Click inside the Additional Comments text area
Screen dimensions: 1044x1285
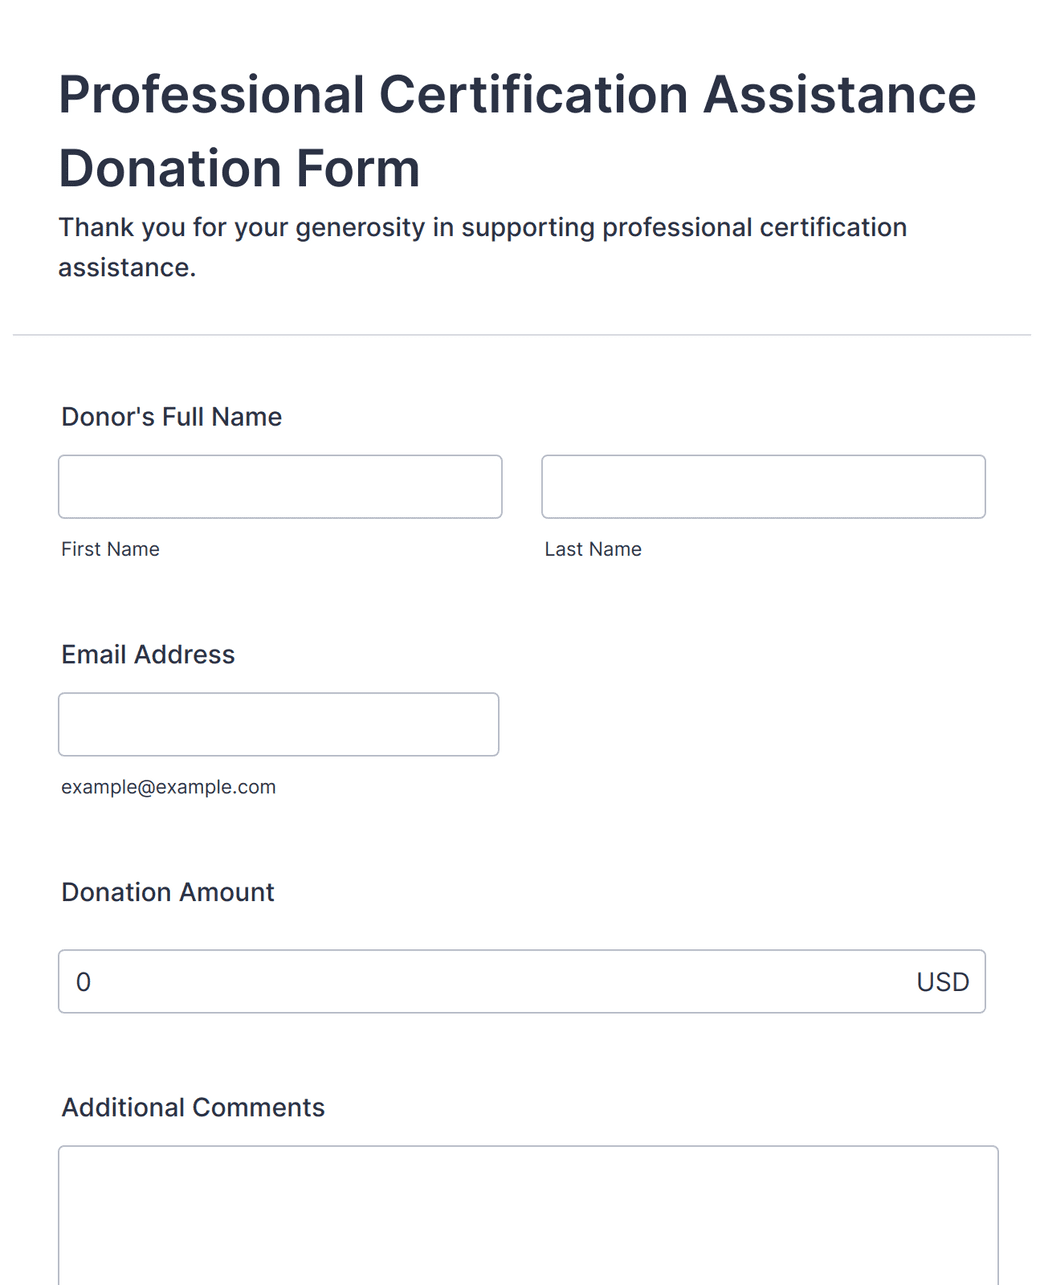[x=528, y=1215]
